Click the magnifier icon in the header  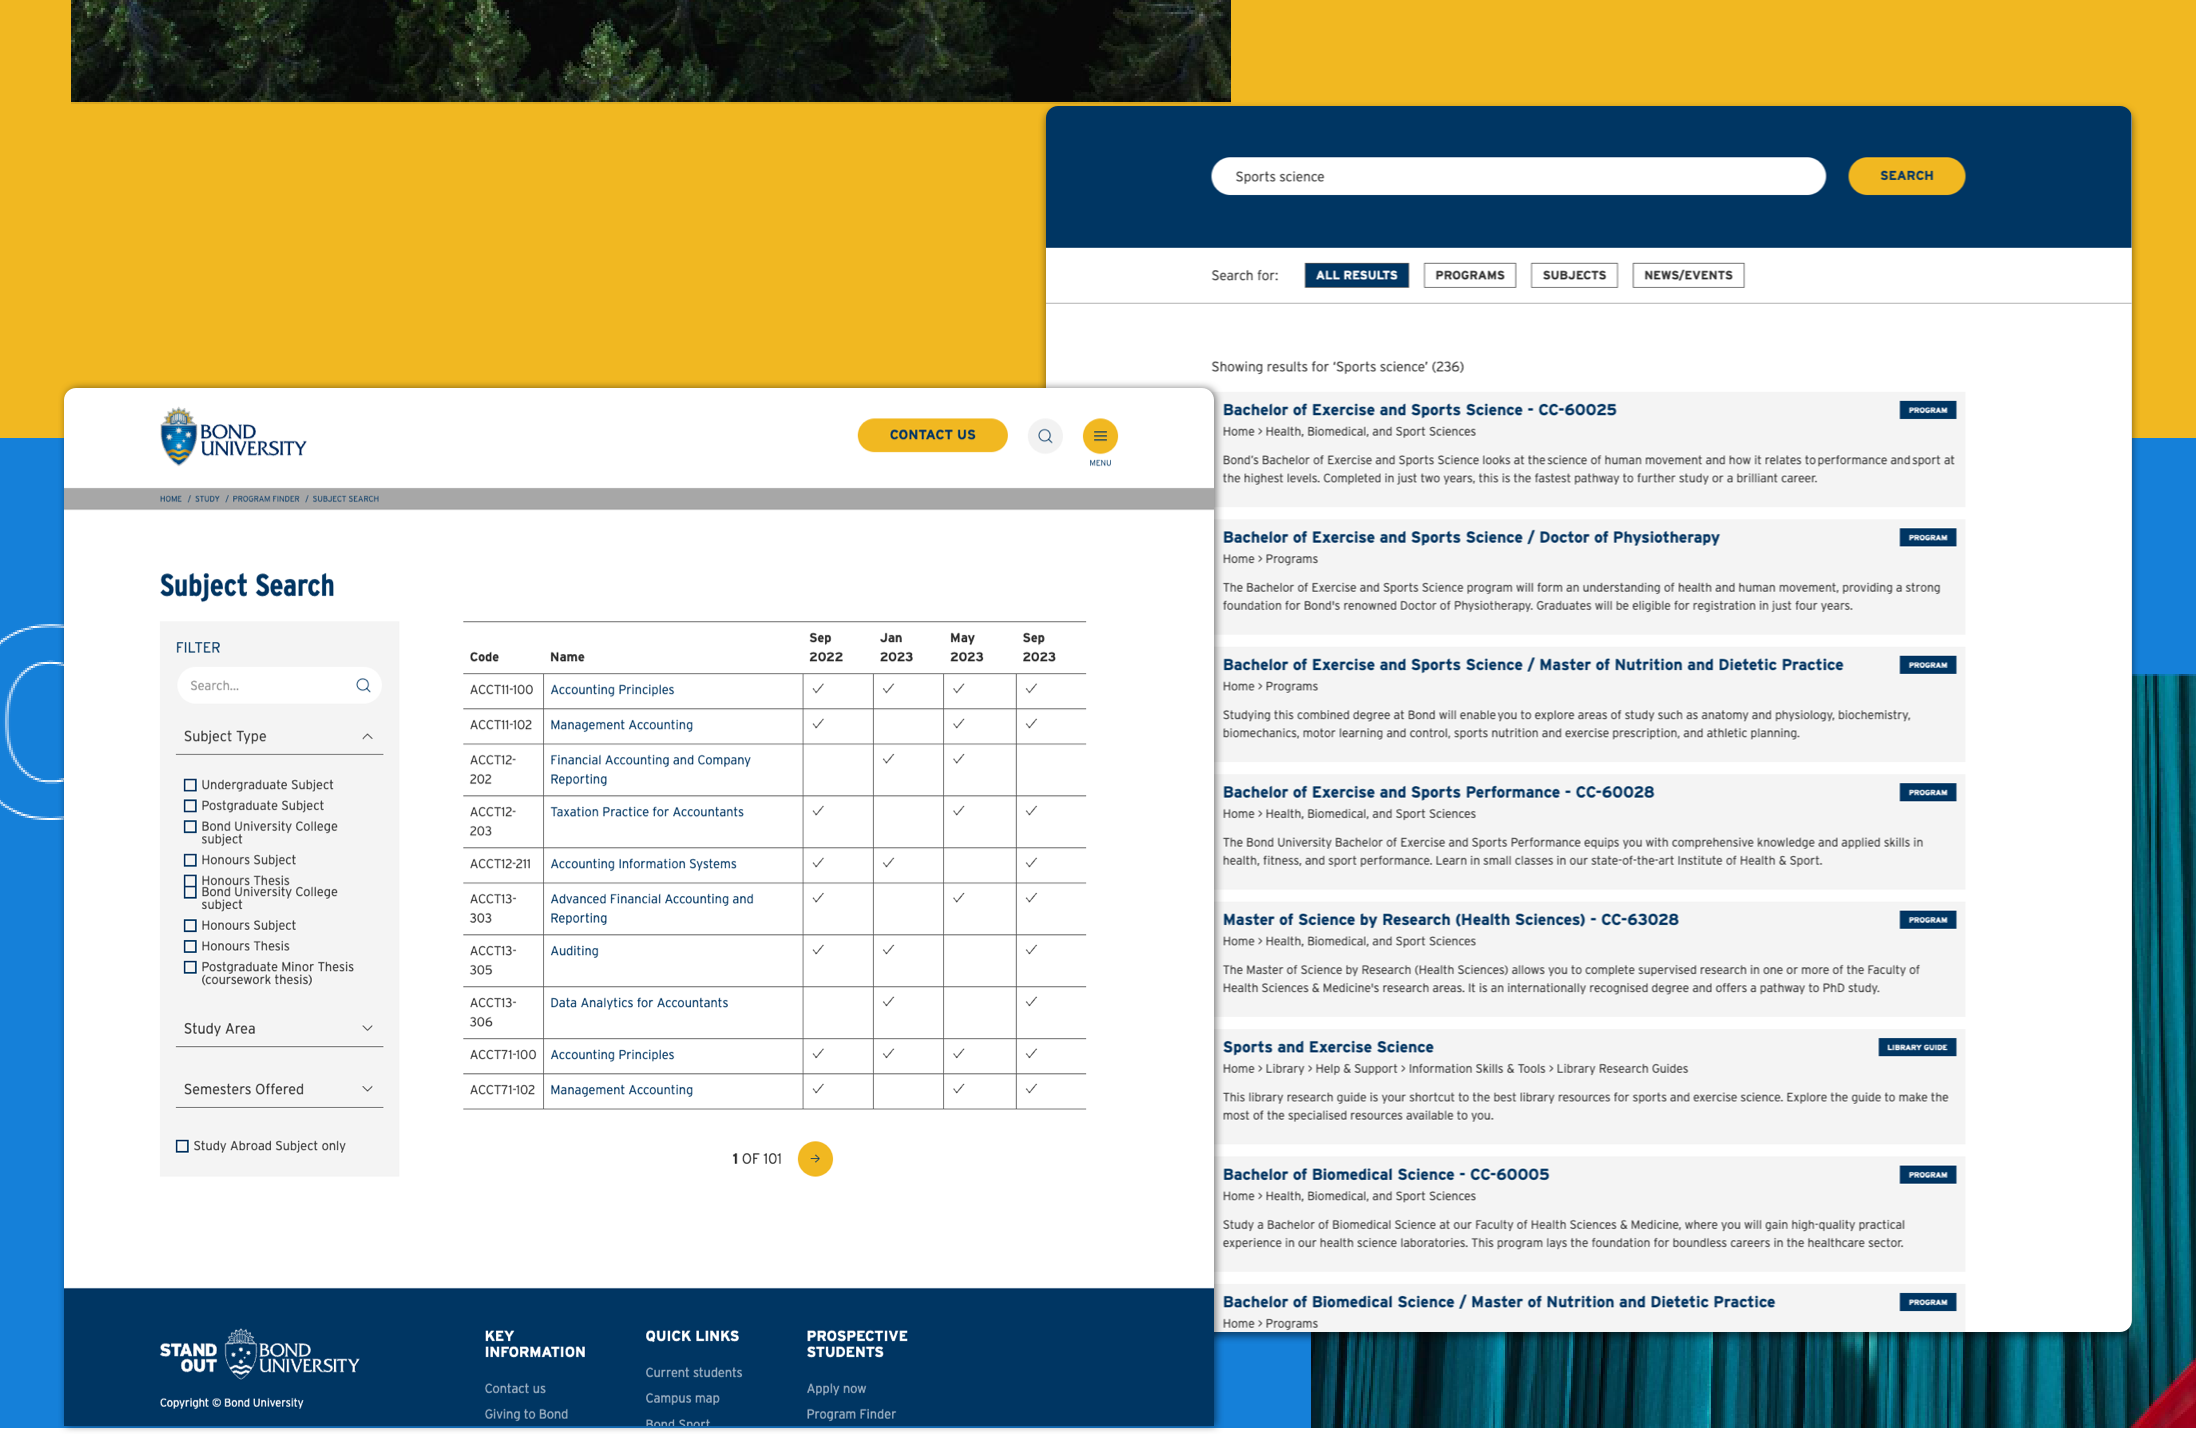1045,436
